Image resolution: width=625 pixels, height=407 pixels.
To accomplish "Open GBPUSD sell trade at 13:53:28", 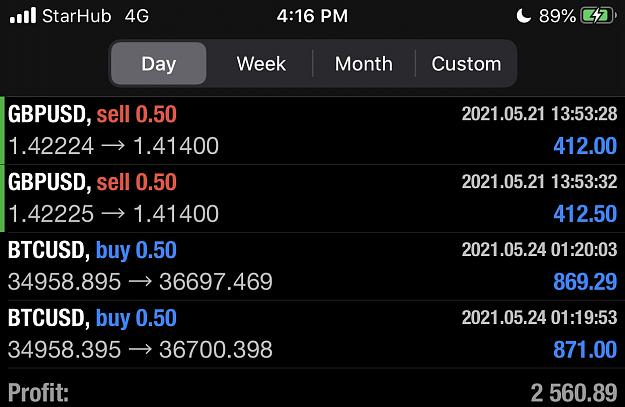I will tap(312, 130).
